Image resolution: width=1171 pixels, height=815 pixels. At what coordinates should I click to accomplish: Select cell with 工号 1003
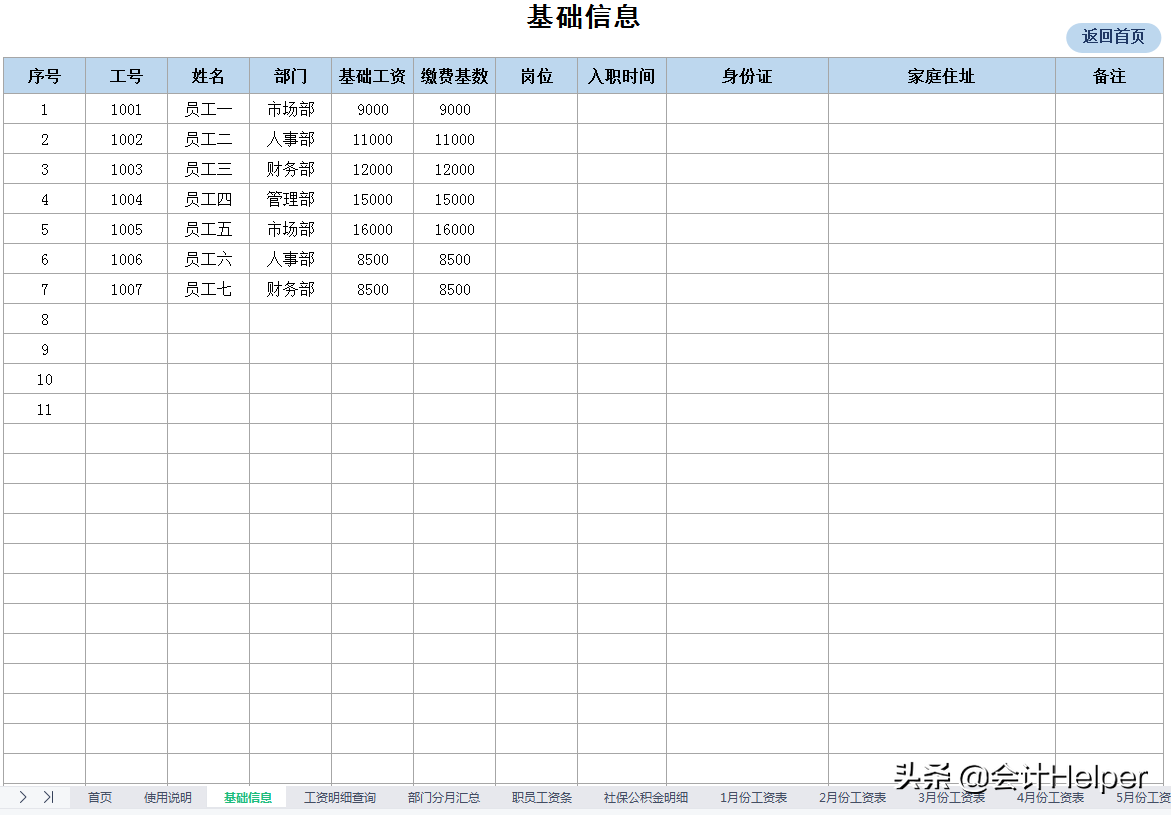coord(126,169)
